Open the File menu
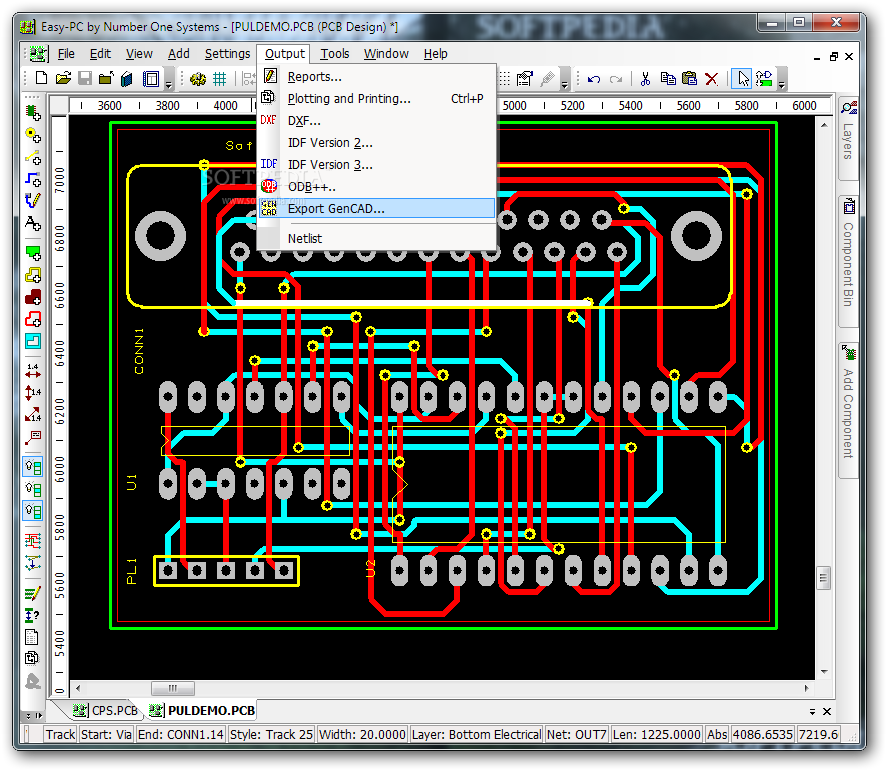Viewport: 887px width, 771px height. click(x=66, y=54)
